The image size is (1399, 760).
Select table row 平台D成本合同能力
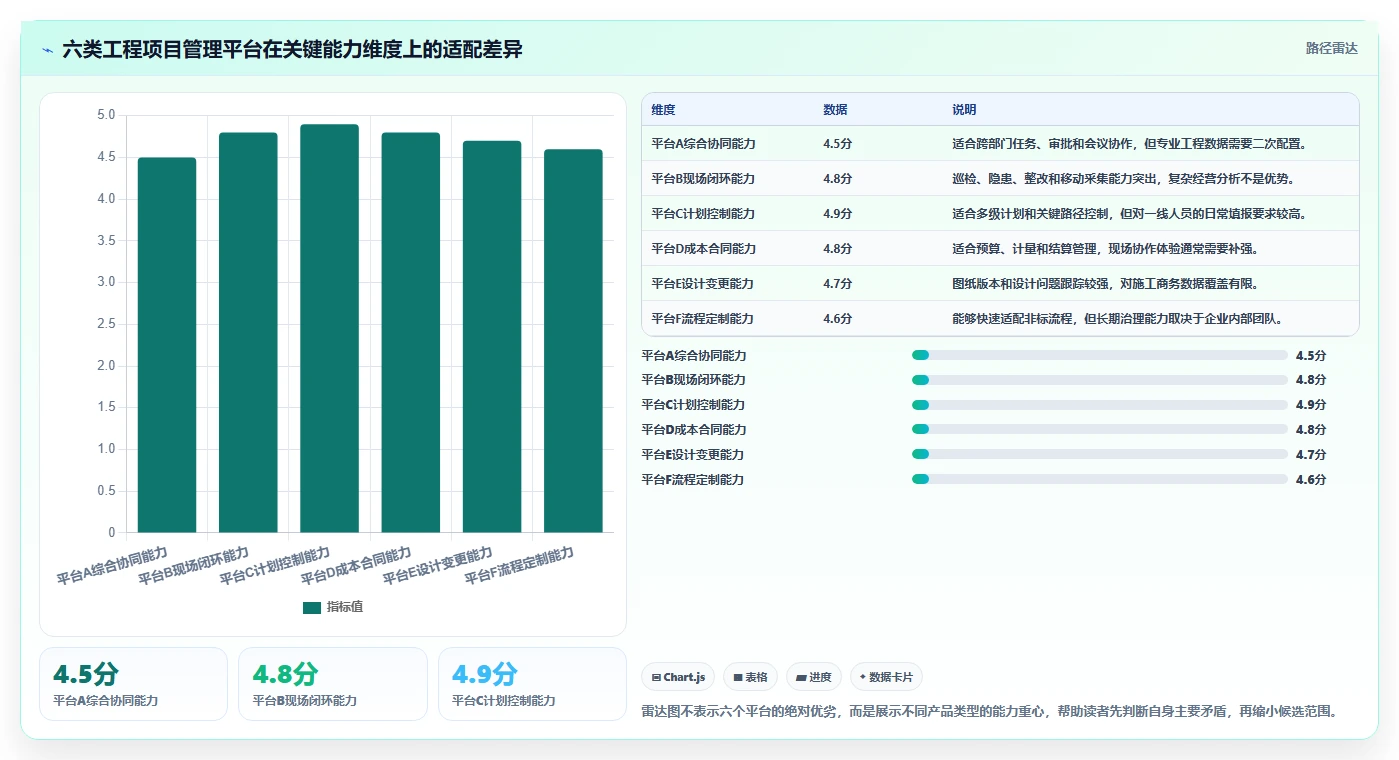click(x=1000, y=248)
